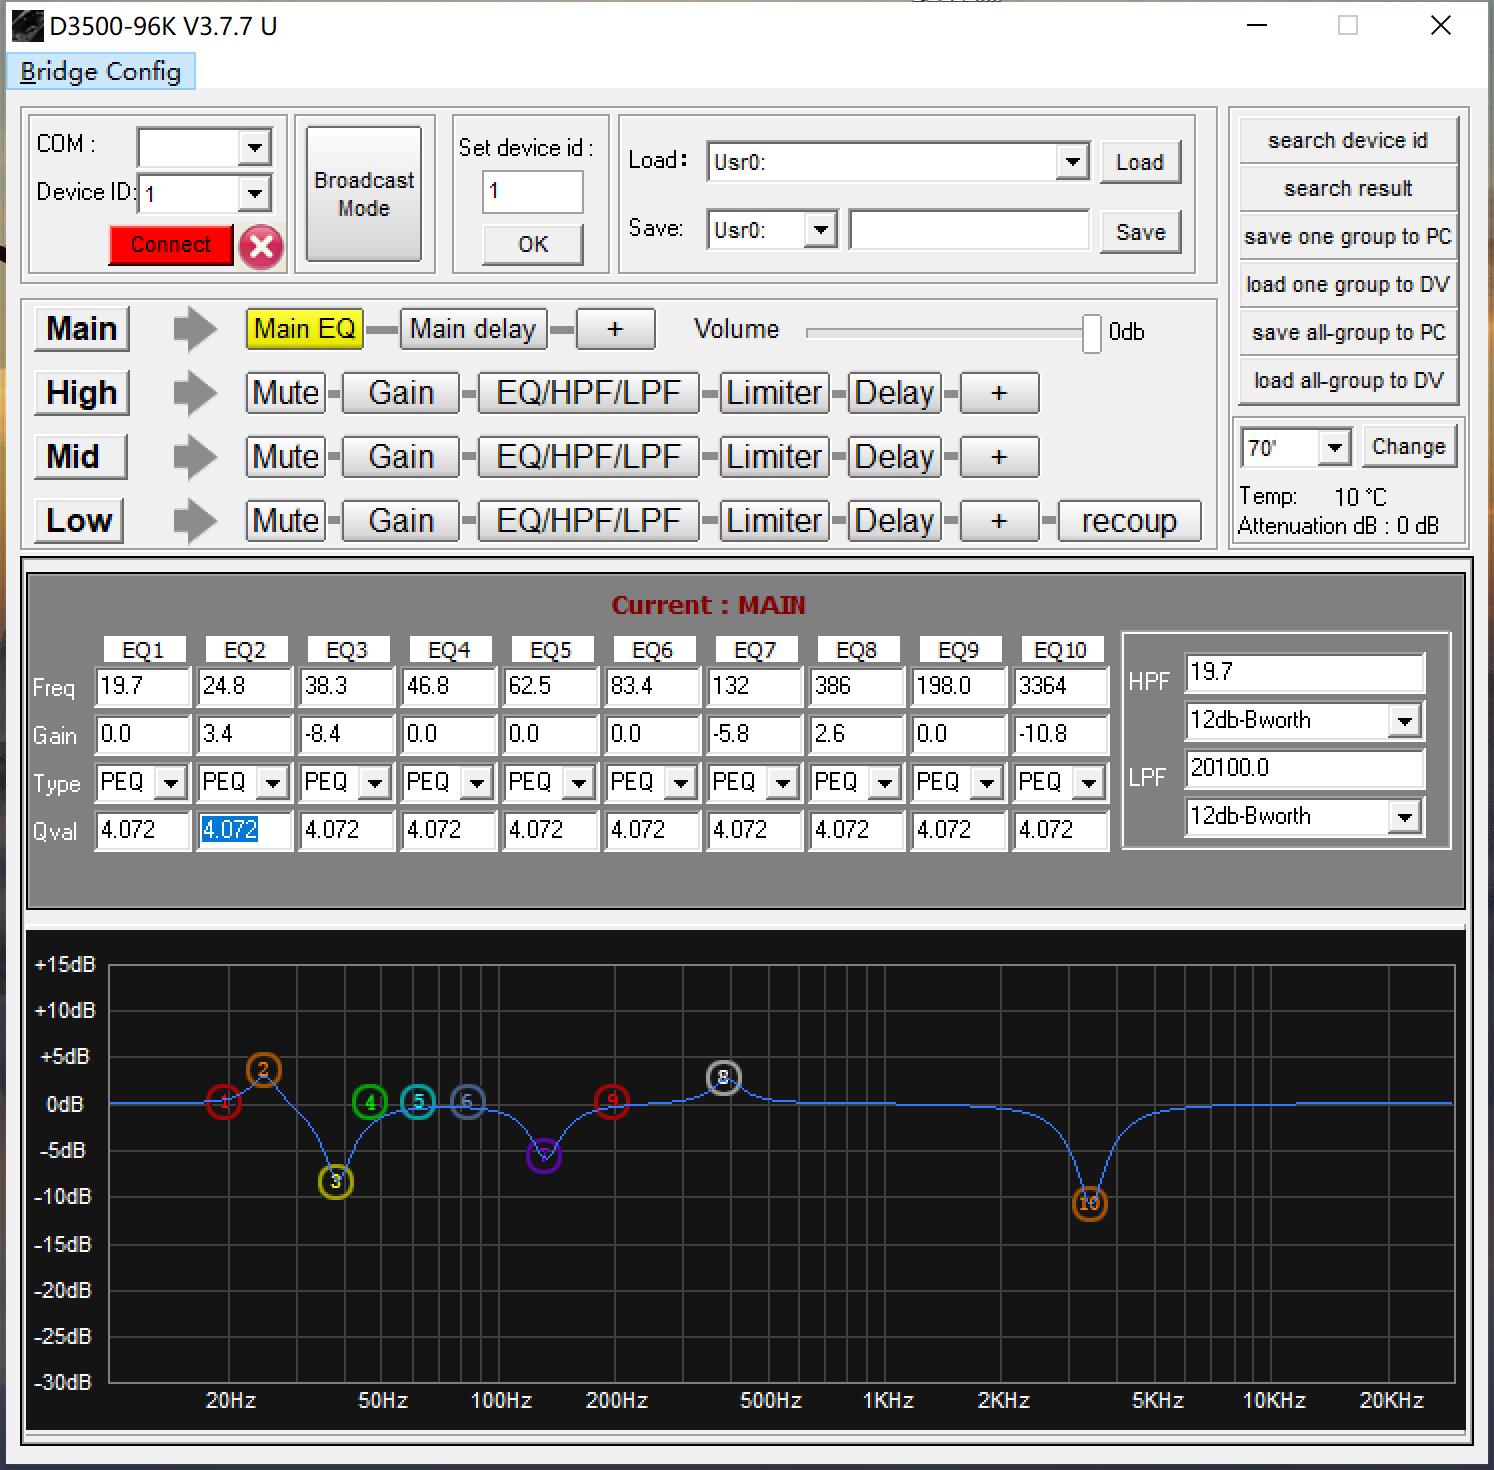Select cyan EQ node 5 on graph
Image resolution: width=1494 pixels, height=1470 pixels.
pos(418,1102)
